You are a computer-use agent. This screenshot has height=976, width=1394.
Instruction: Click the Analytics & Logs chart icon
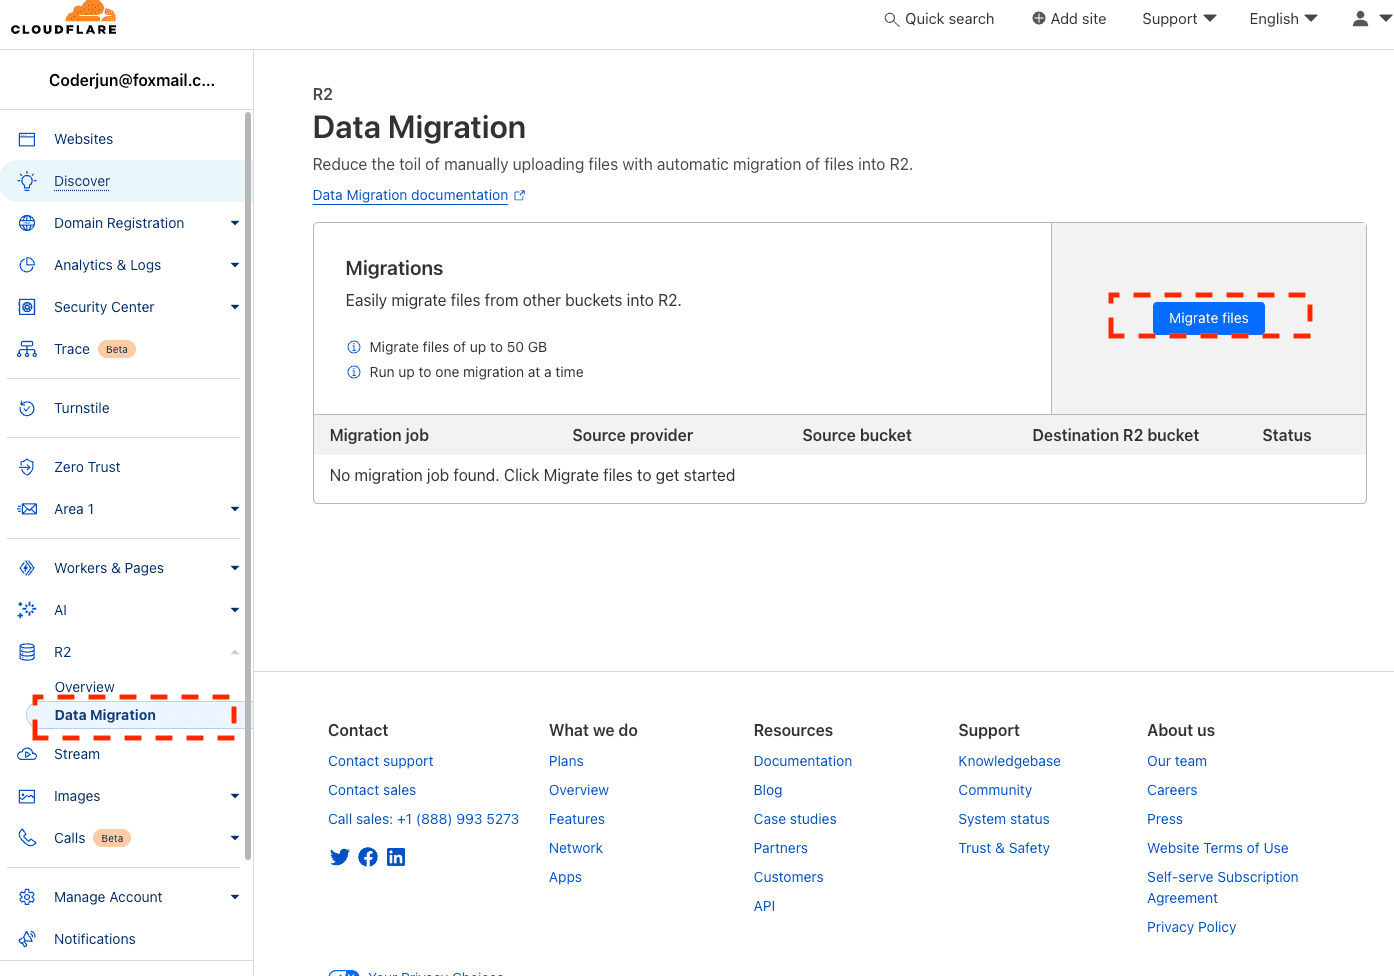click(x=27, y=265)
